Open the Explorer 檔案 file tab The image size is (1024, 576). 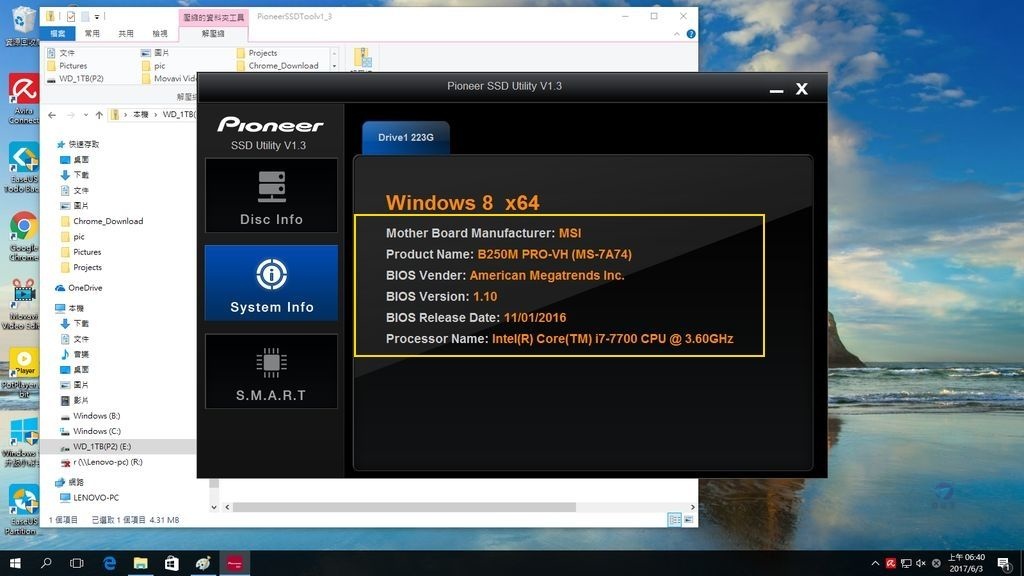point(57,33)
